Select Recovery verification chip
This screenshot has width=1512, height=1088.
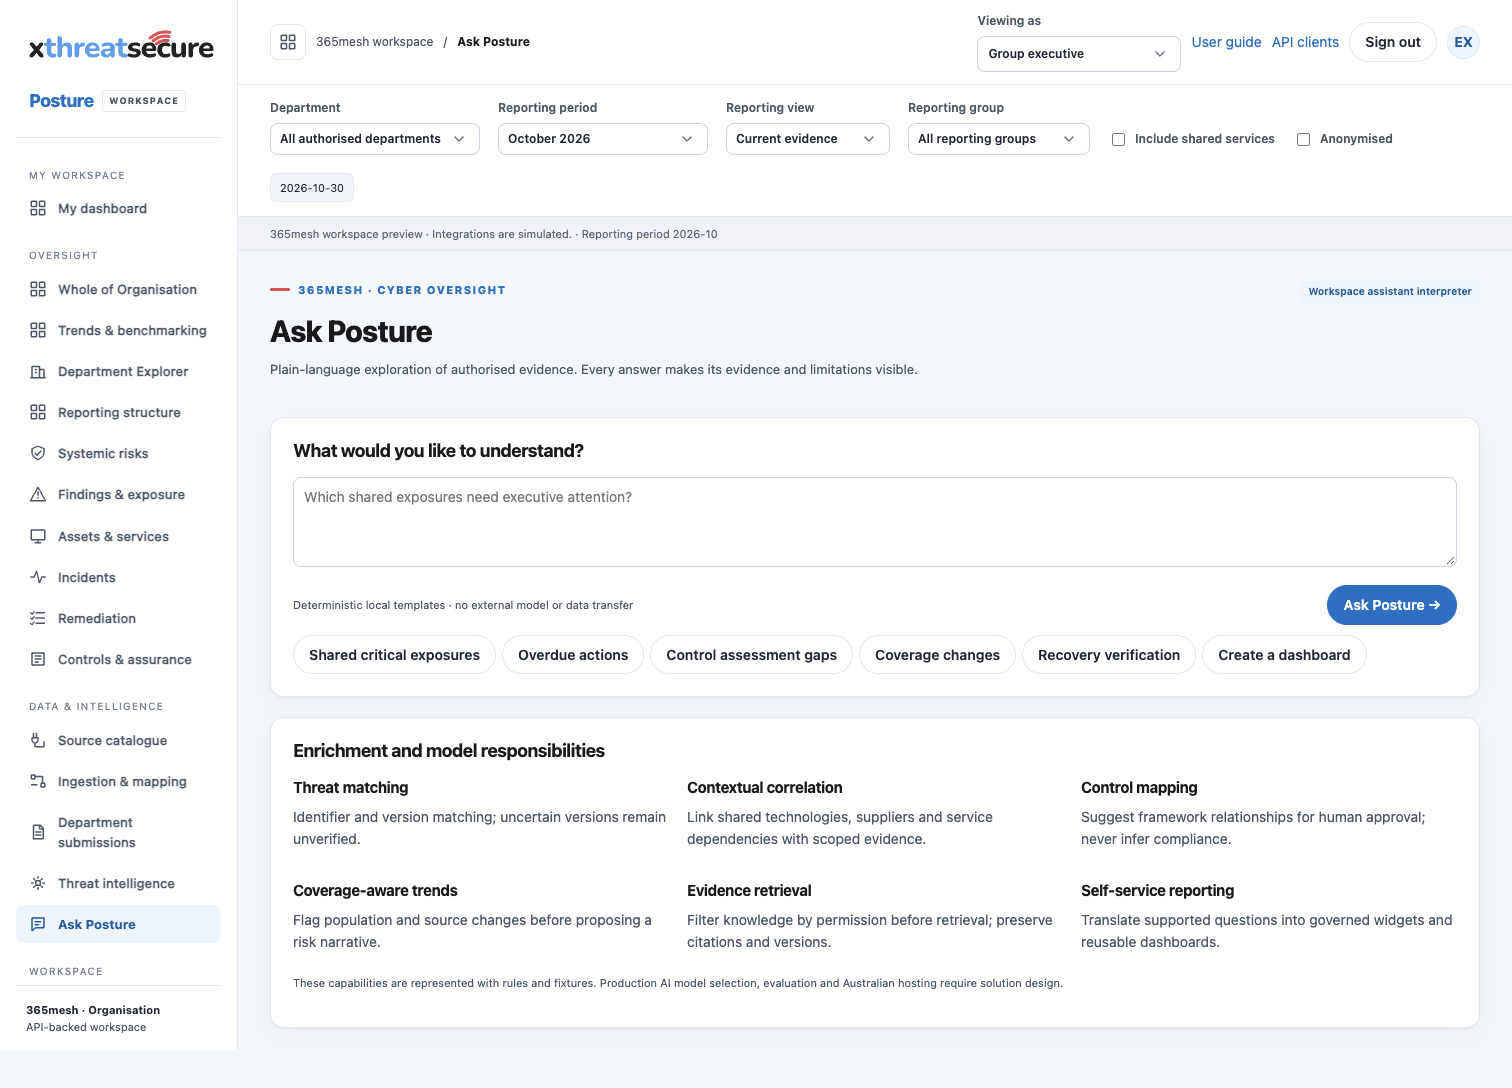coord(1109,655)
